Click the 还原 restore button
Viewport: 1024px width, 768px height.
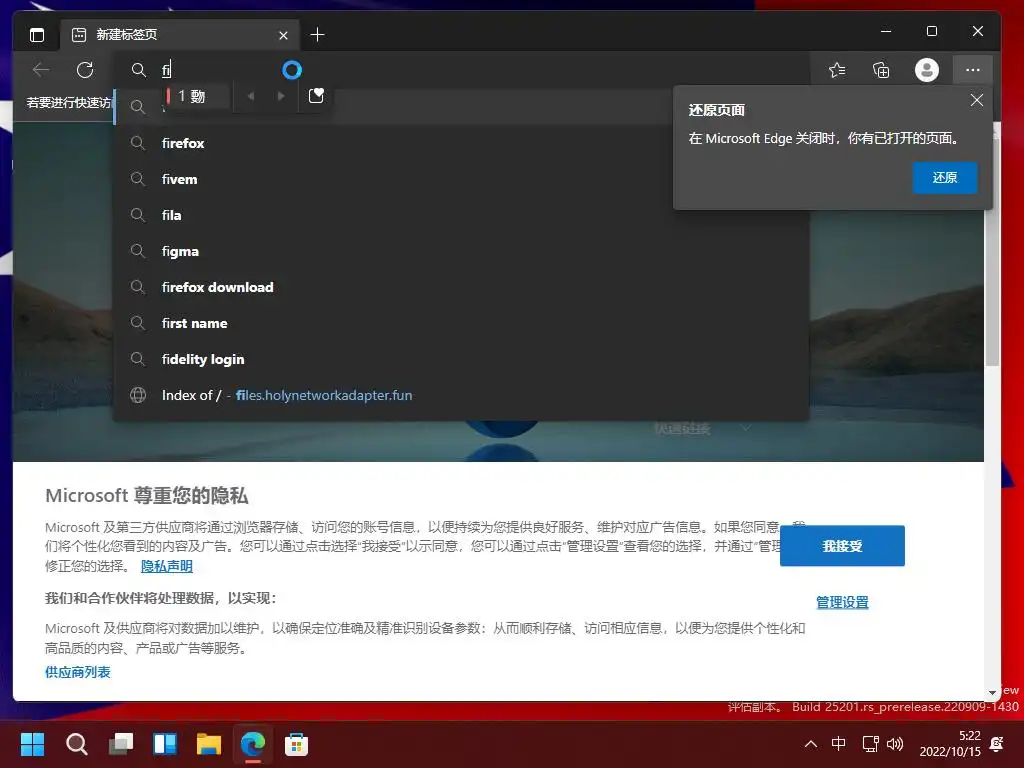coord(944,178)
